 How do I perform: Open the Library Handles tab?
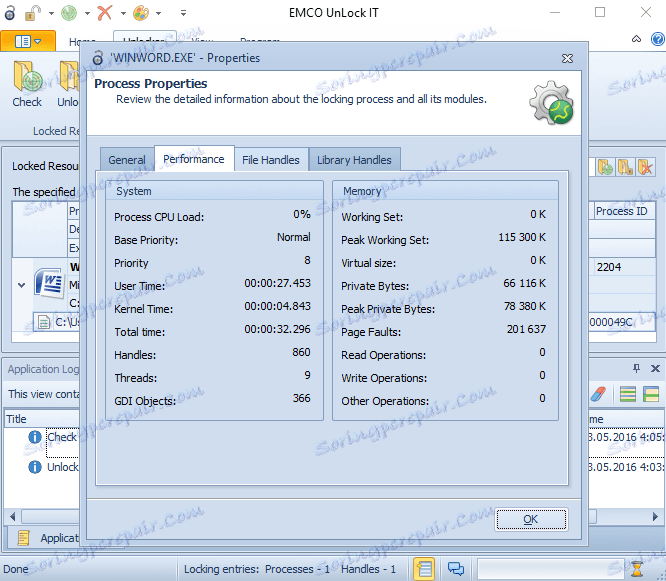pos(354,160)
